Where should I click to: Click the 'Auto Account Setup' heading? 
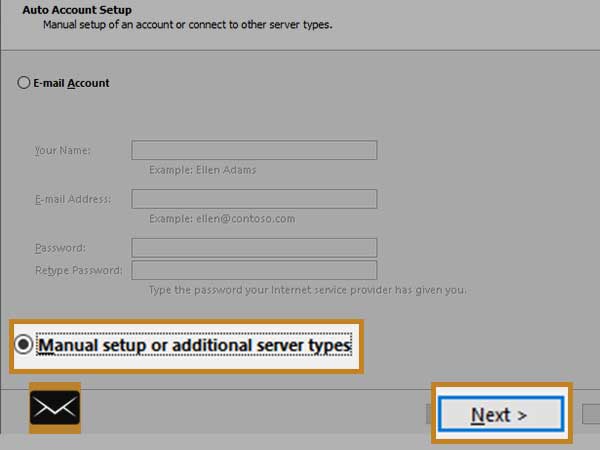(x=77, y=10)
